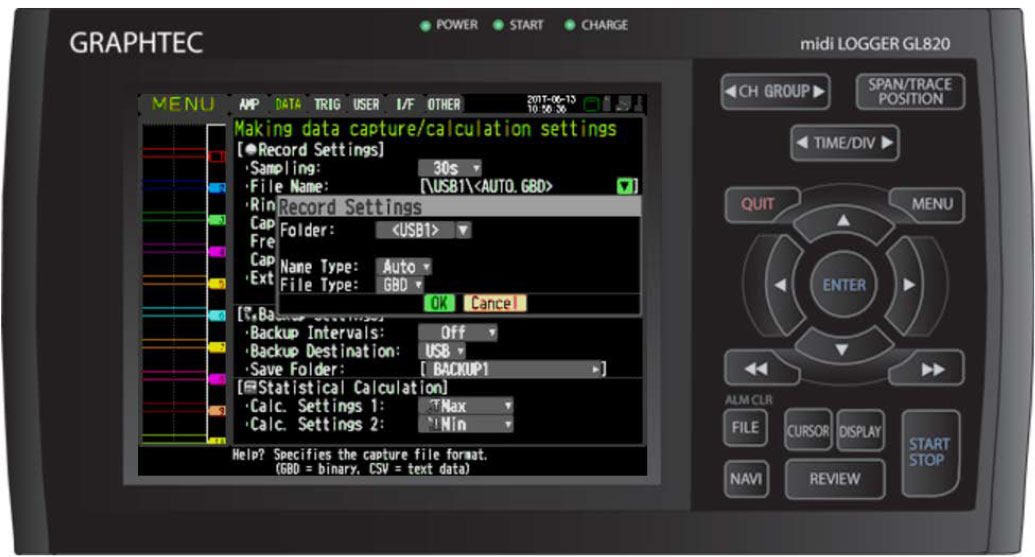1035x557 pixels.
Task: Open the File Type GBD dropdown
Action: pyautogui.click(x=399, y=285)
